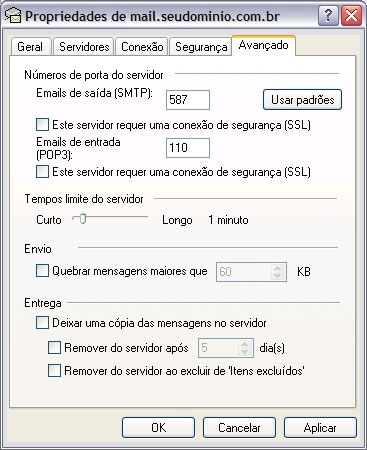The width and height of the screenshot is (367, 450).
Task: Click the question mark help button
Action: tap(328, 16)
